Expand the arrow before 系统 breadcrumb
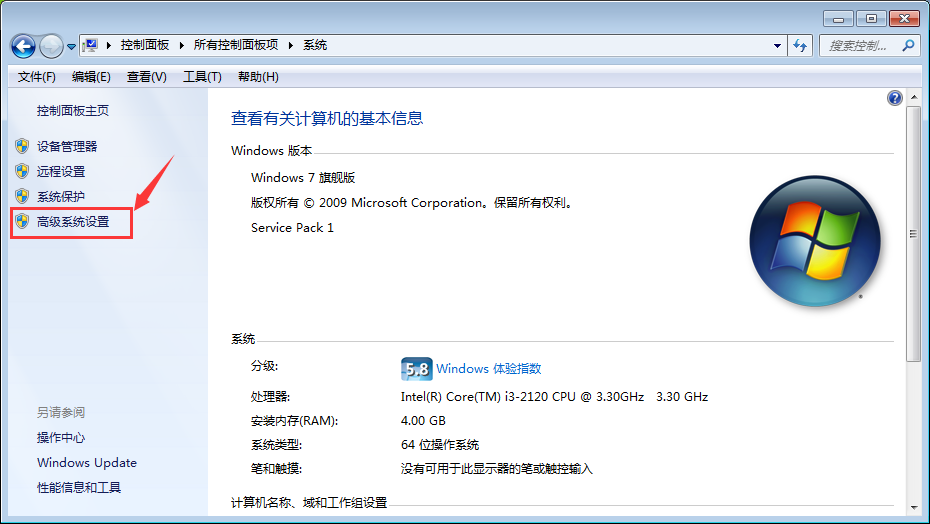930x524 pixels. [291, 45]
